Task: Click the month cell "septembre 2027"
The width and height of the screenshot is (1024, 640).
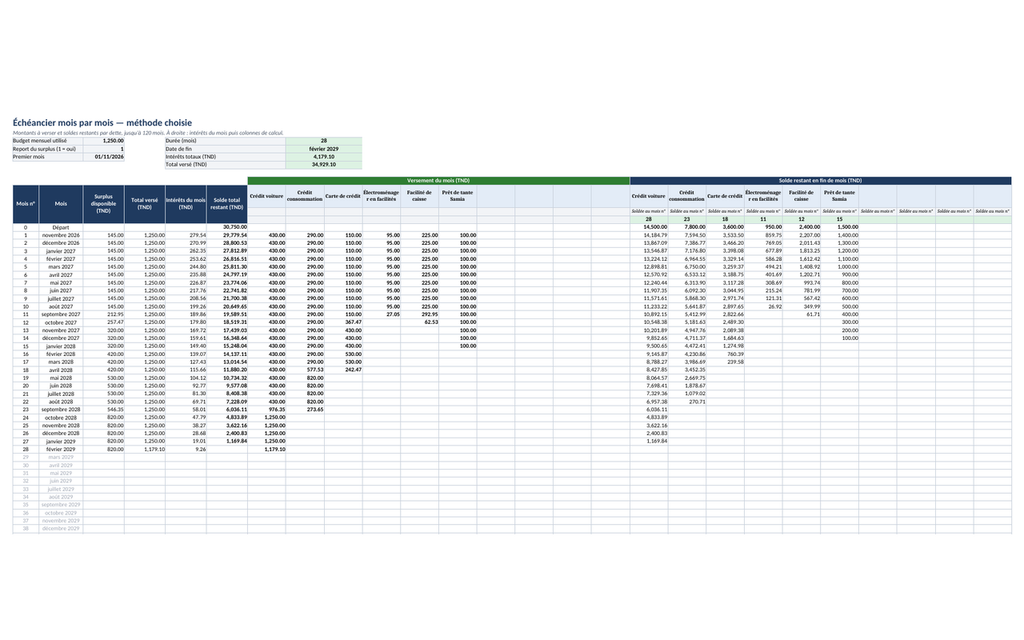Action: 61,314
